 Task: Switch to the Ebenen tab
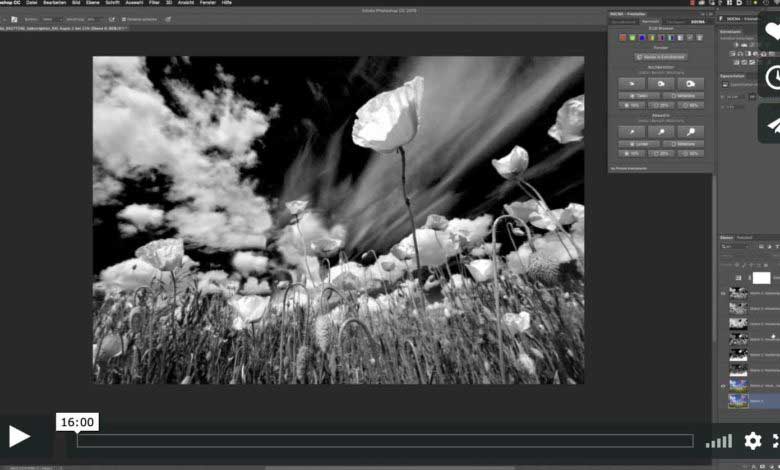[726, 238]
